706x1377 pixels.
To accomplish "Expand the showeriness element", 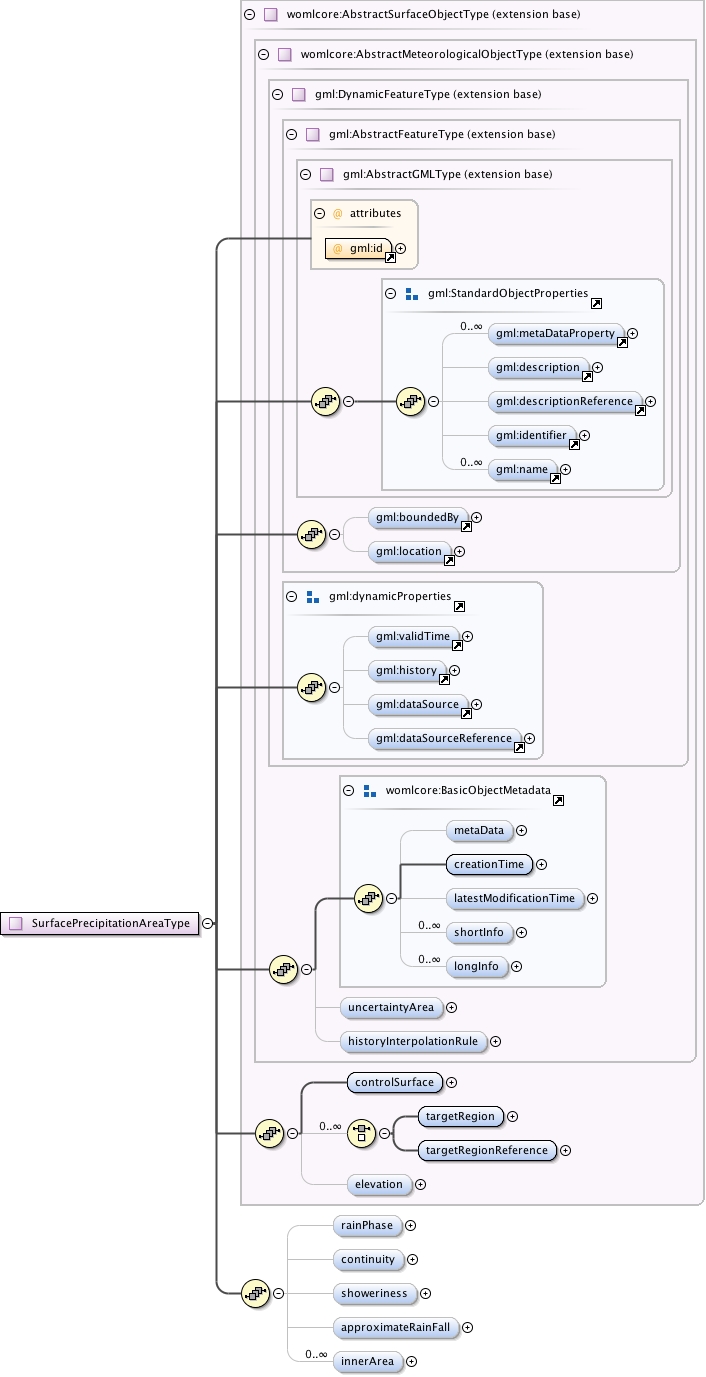I will tap(425, 1293).
